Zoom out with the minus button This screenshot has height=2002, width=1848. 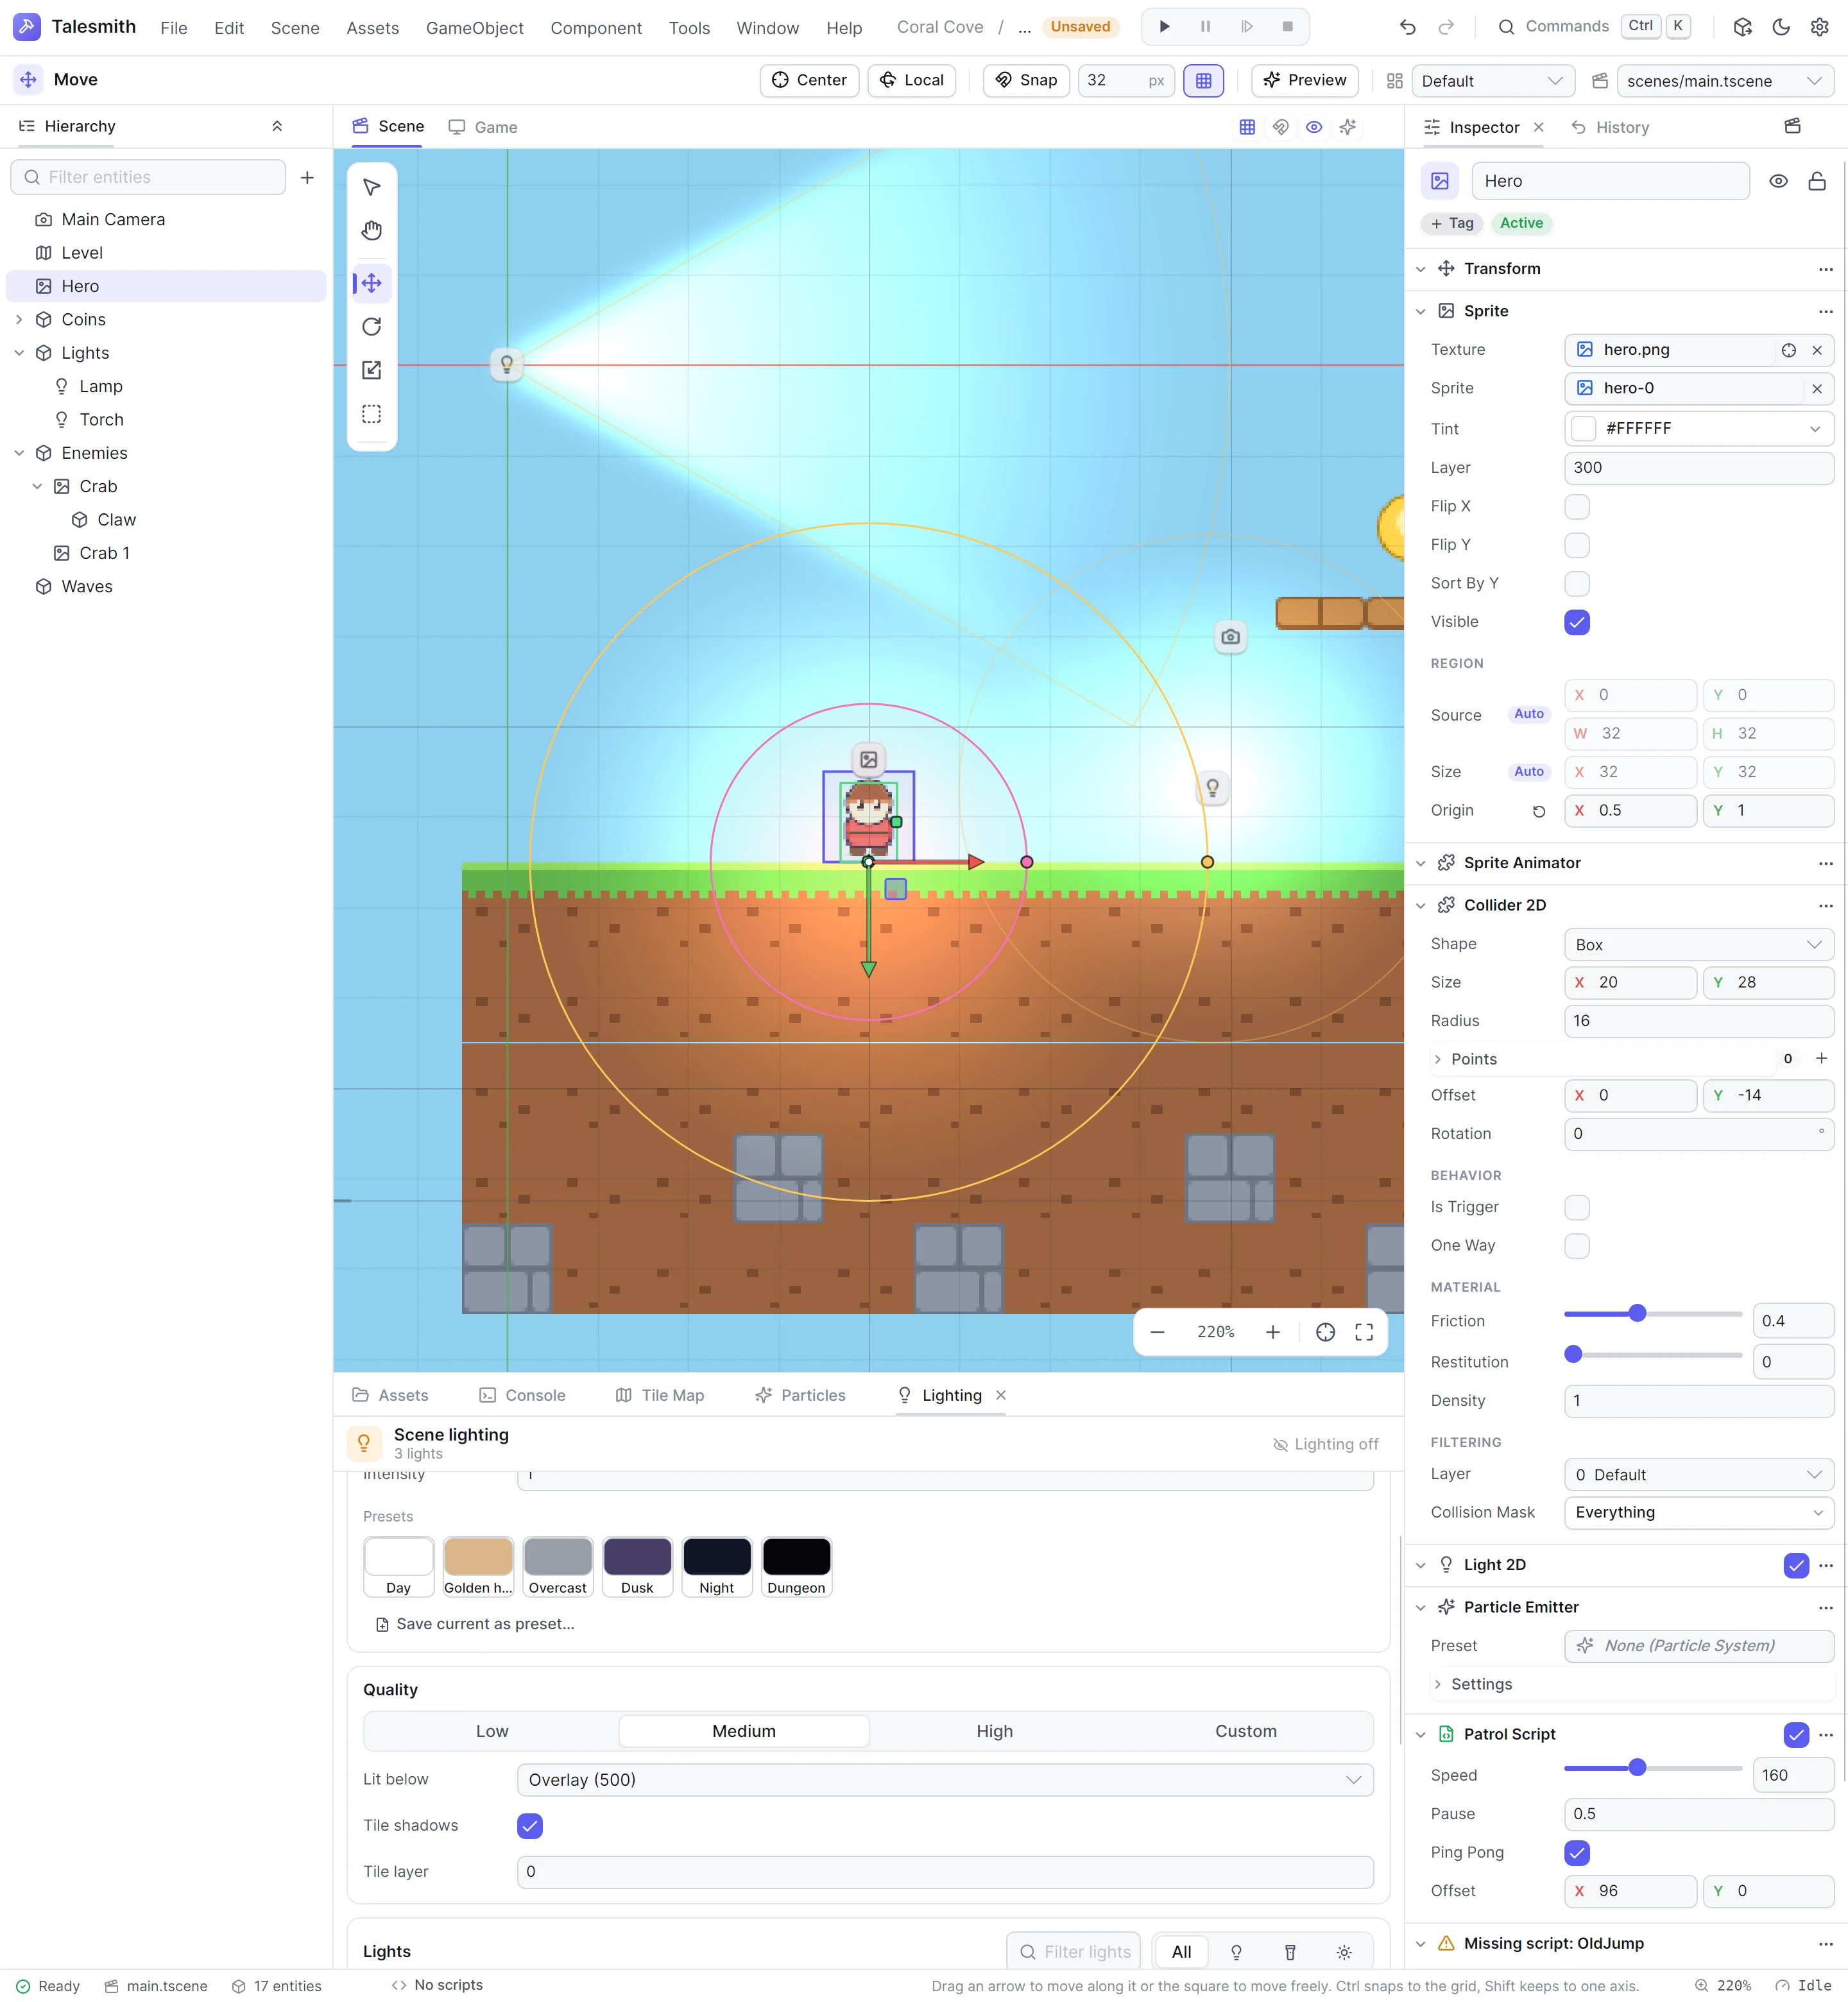coord(1157,1332)
